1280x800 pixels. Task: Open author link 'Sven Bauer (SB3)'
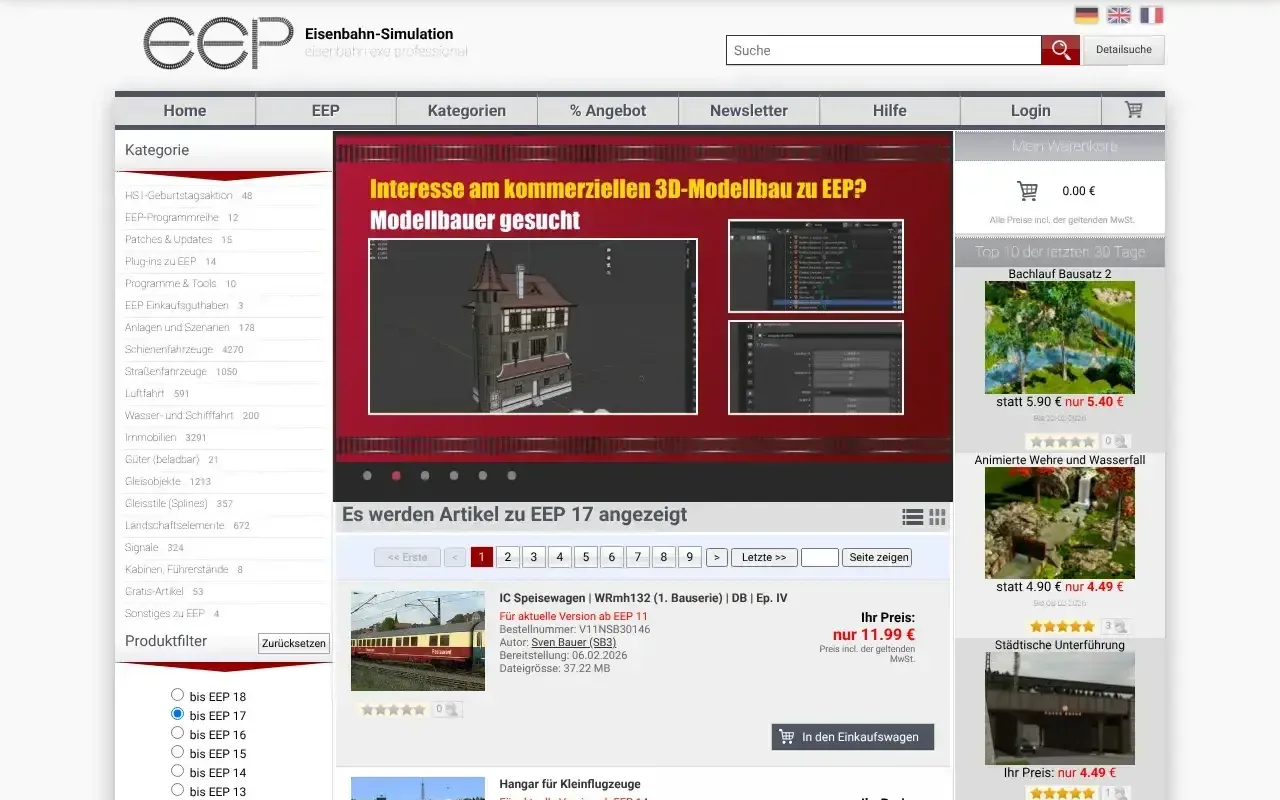pos(573,642)
